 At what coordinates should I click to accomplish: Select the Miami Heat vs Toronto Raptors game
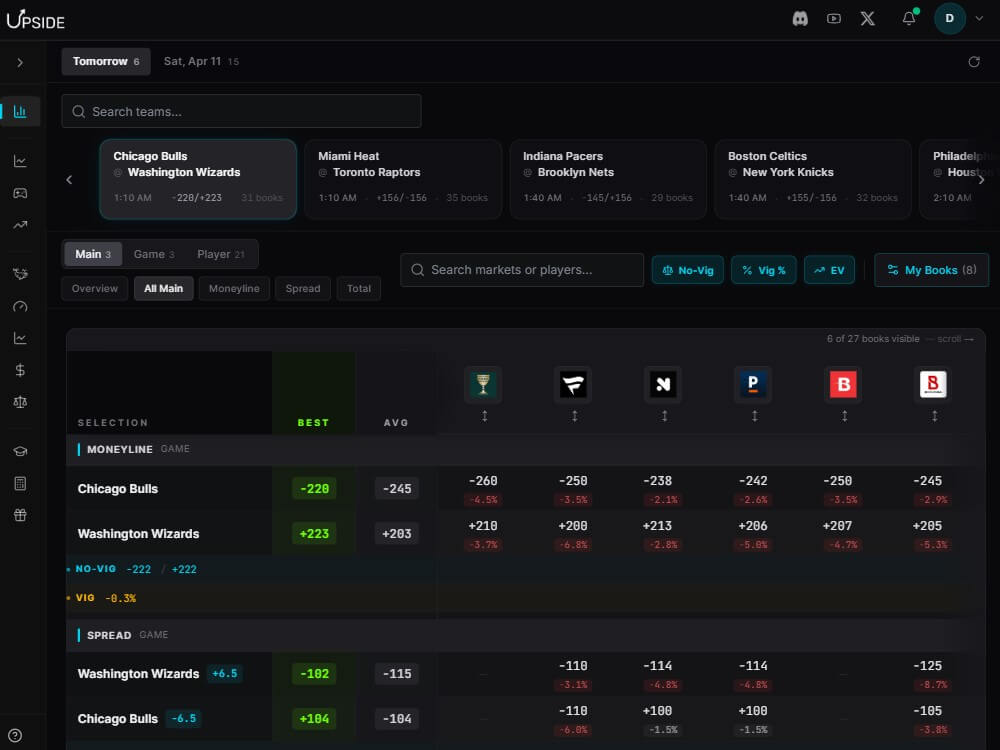402,178
